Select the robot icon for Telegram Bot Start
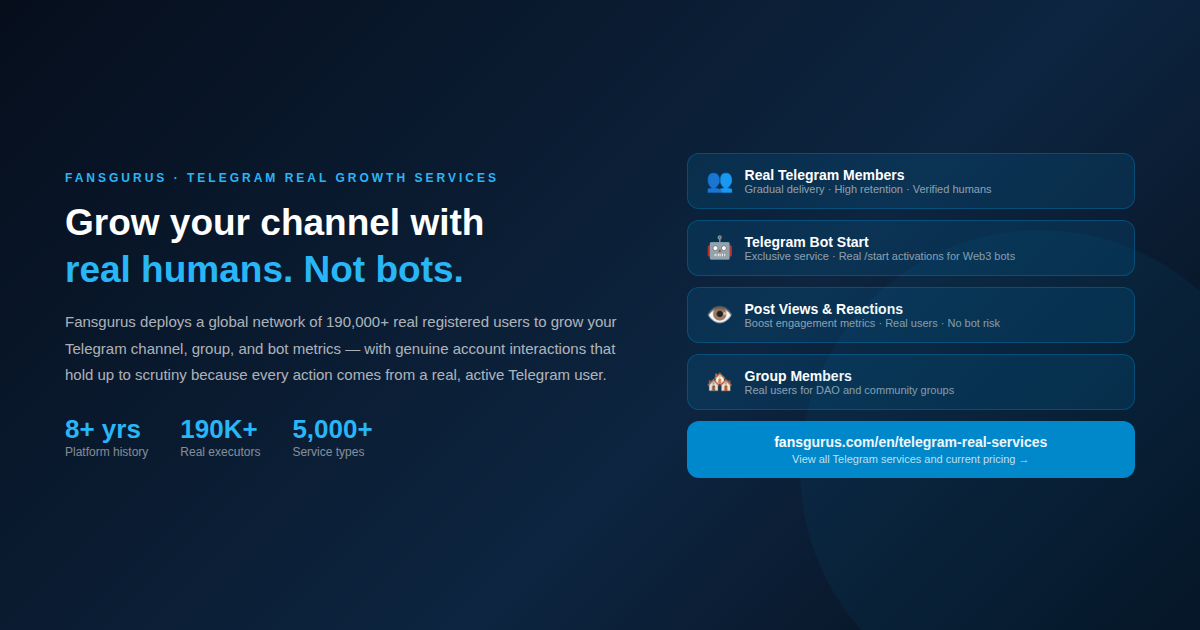The image size is (1200, 630). tap(719, 248)
